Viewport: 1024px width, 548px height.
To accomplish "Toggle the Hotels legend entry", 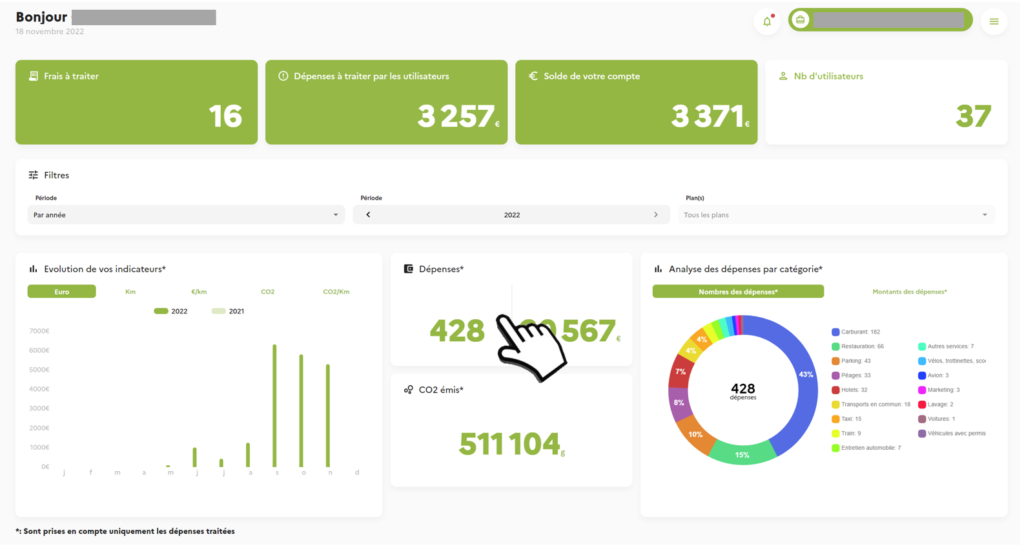I will [850, 390].
